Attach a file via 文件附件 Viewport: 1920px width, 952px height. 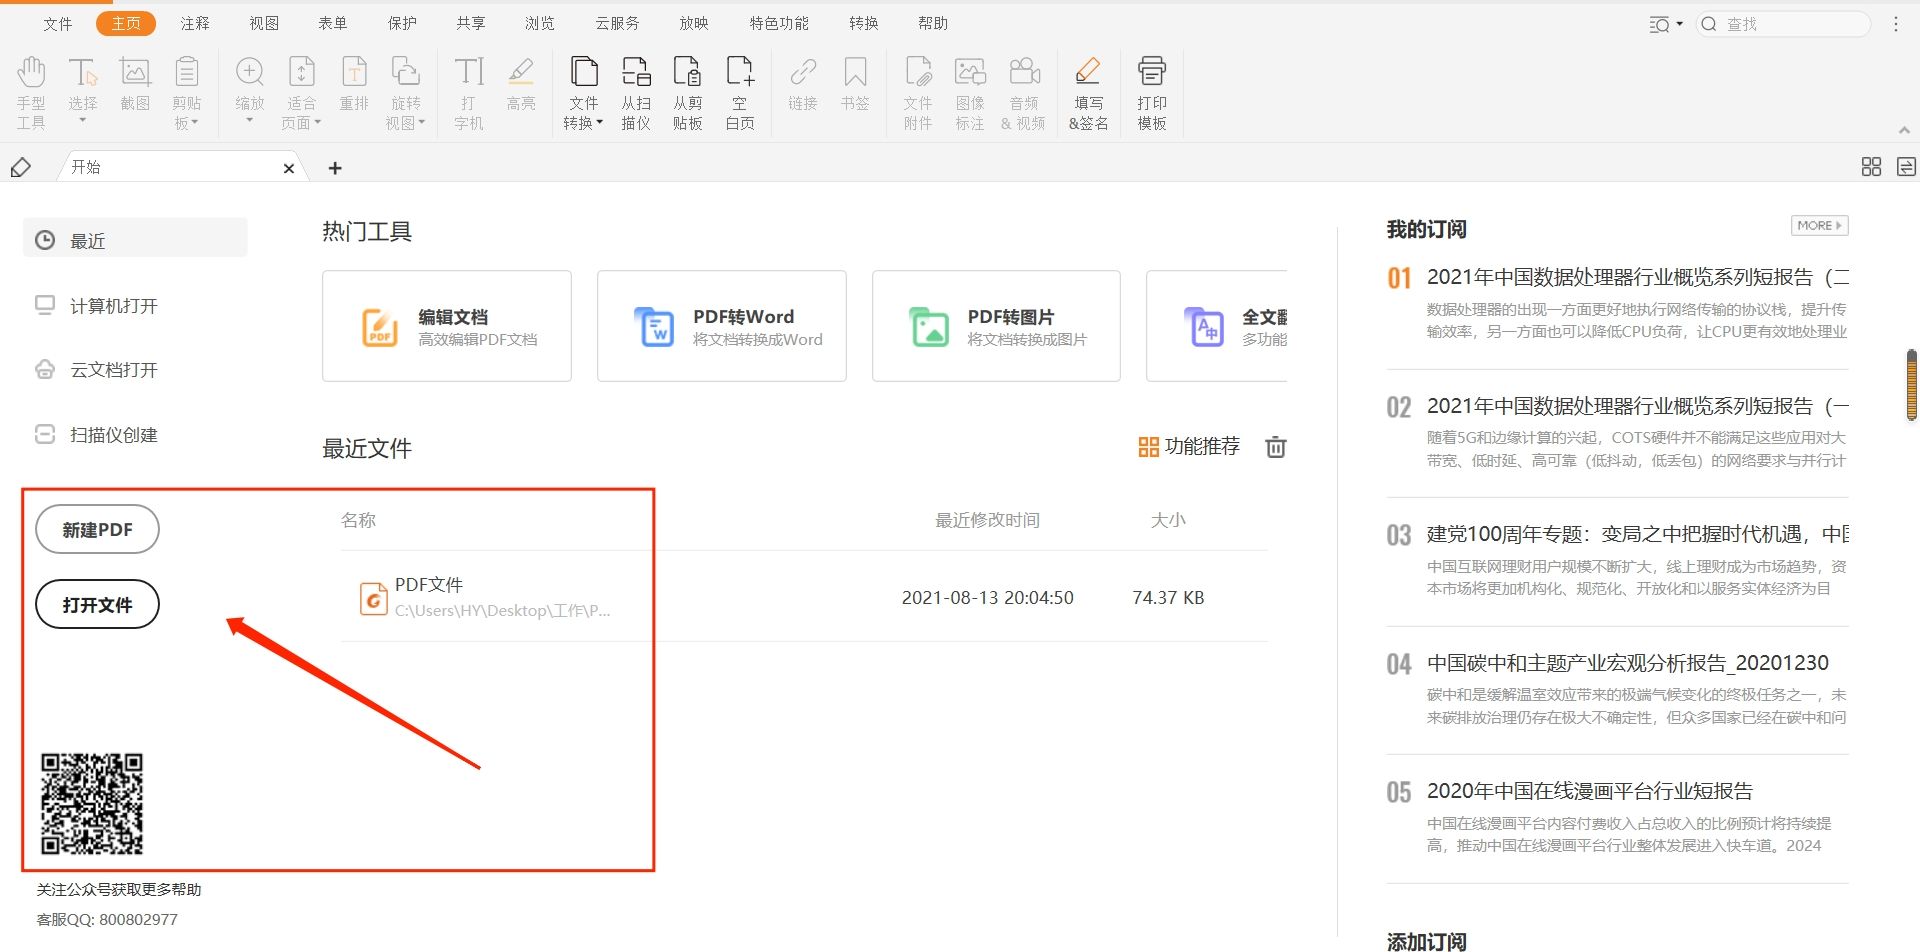click(917, 90)
